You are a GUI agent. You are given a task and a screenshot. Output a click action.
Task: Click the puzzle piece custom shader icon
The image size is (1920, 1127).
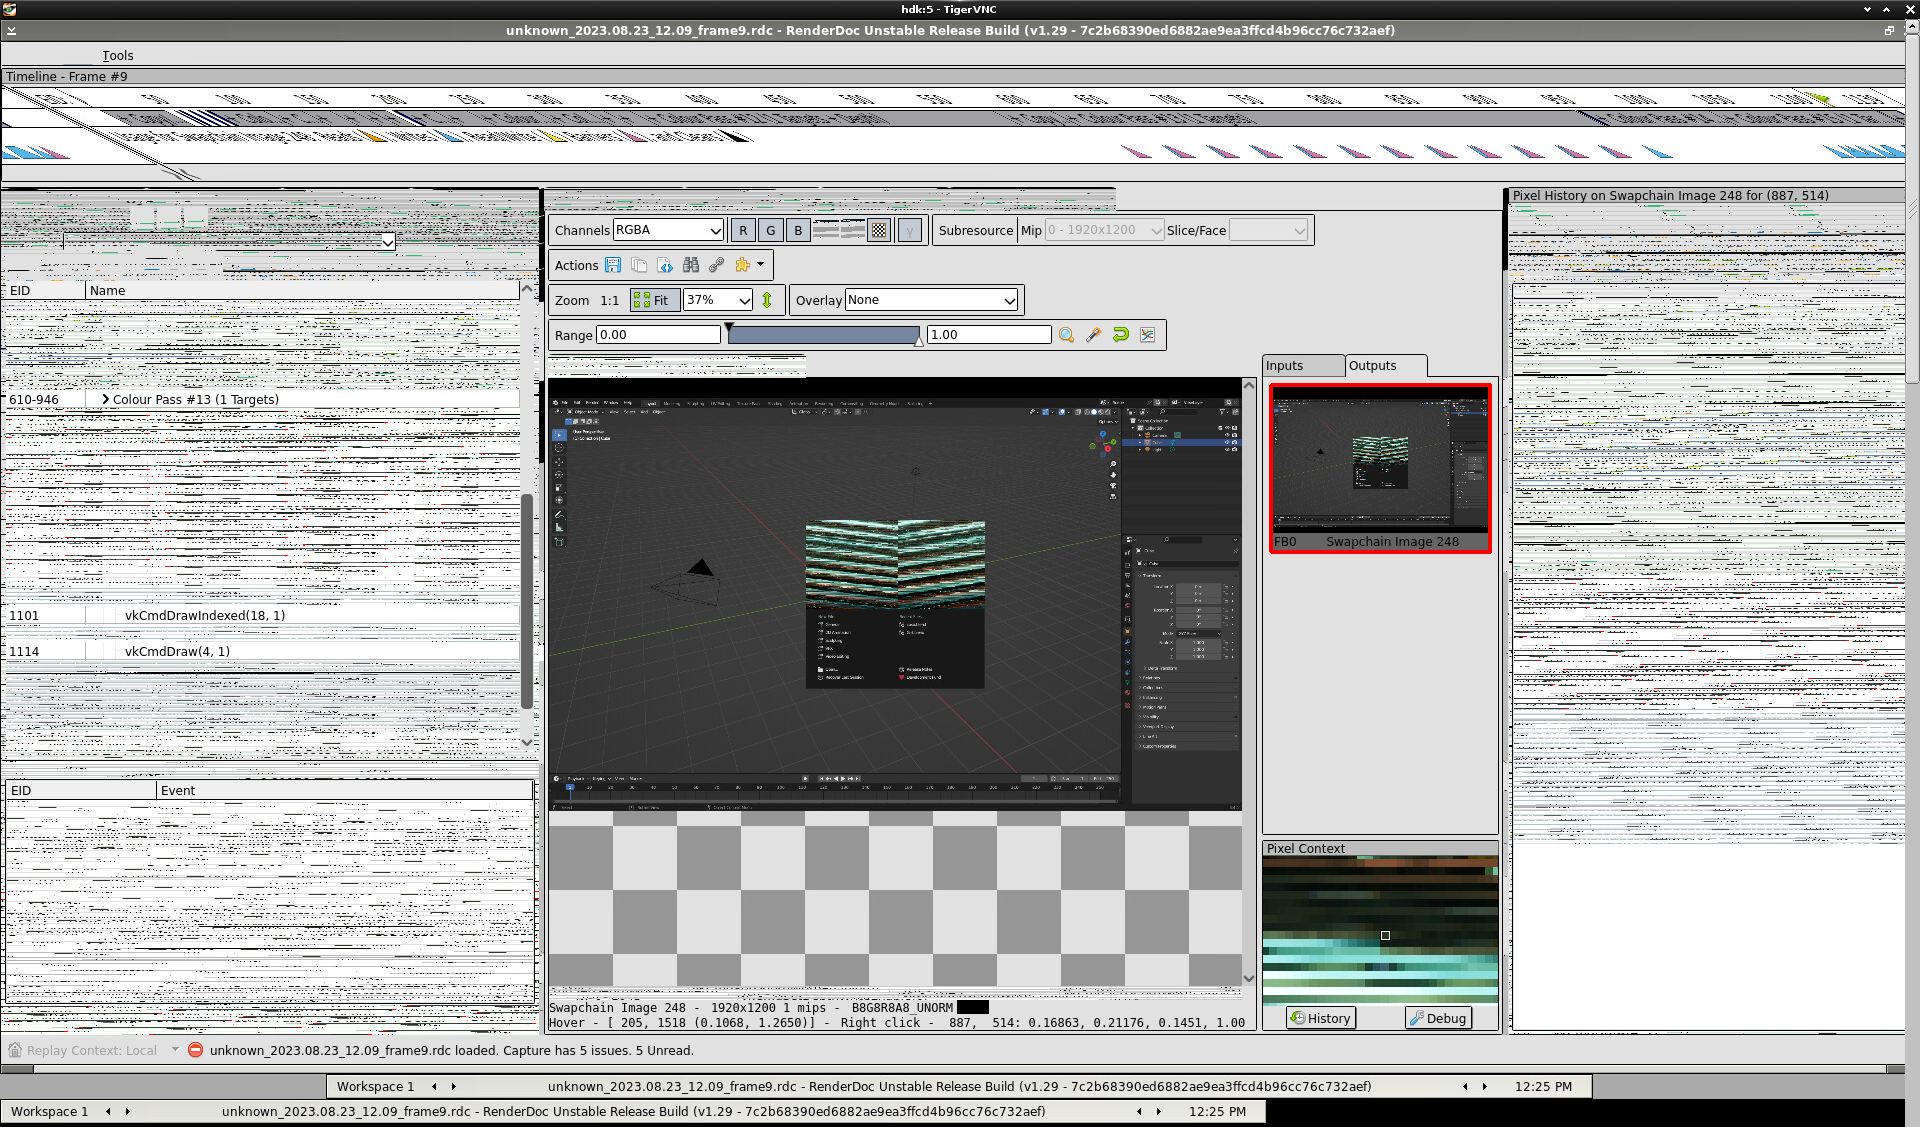click(742, 265)
